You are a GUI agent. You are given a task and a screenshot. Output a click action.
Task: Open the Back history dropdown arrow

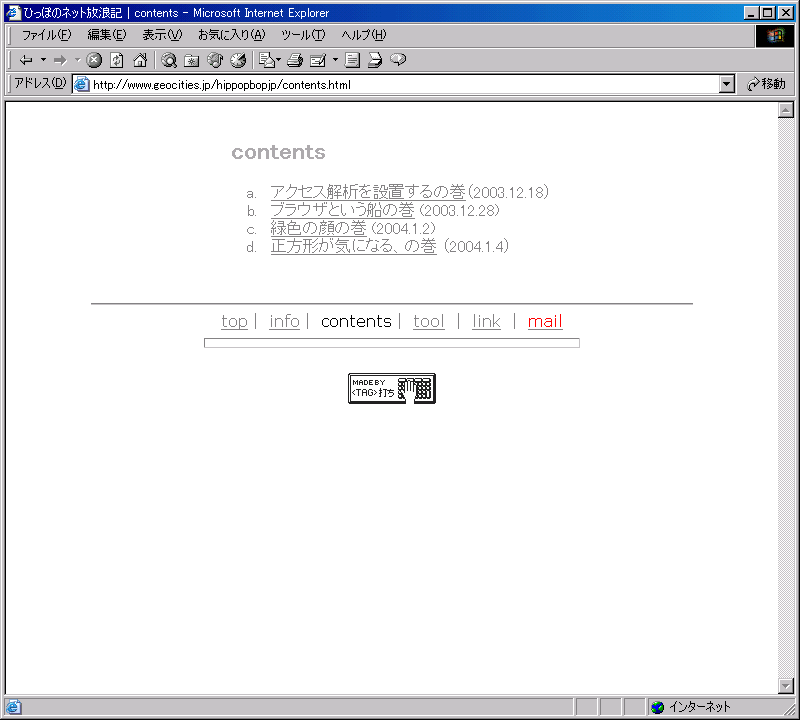43,60
